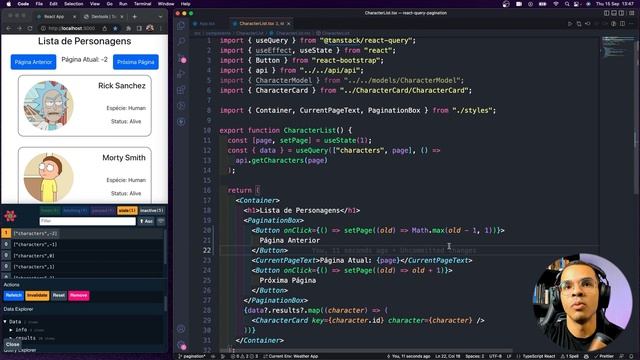The image size is (640, 360).
Task: Toggle fresh queries status filter
Action: 50,211
